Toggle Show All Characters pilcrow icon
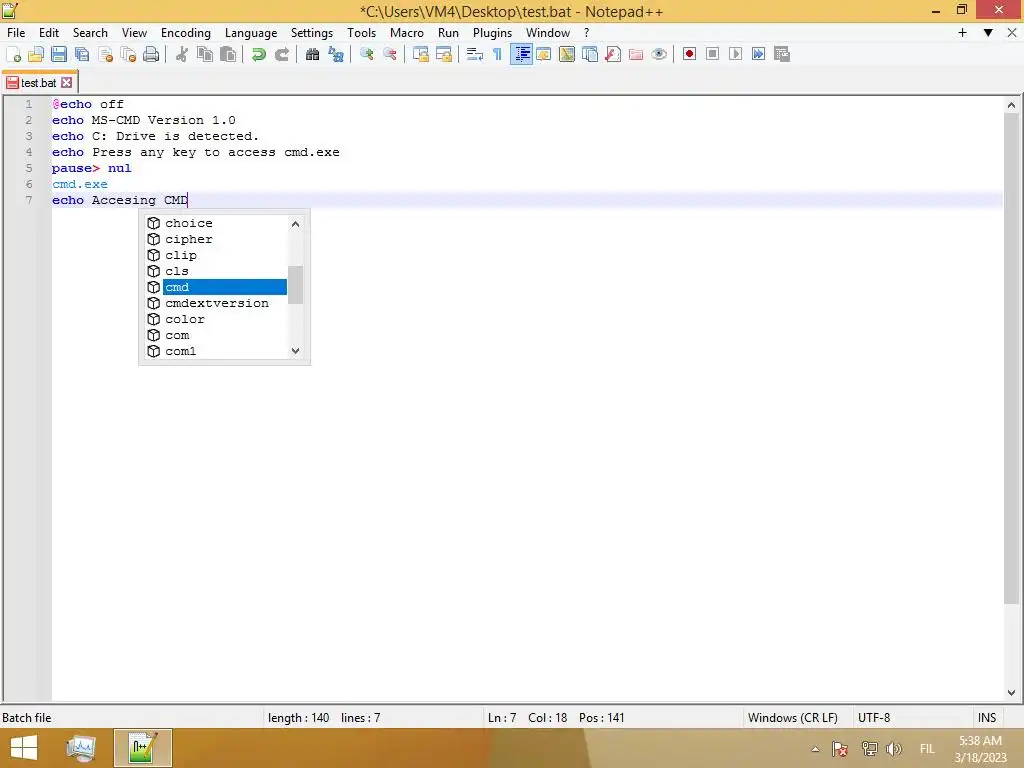 point(498,54)
